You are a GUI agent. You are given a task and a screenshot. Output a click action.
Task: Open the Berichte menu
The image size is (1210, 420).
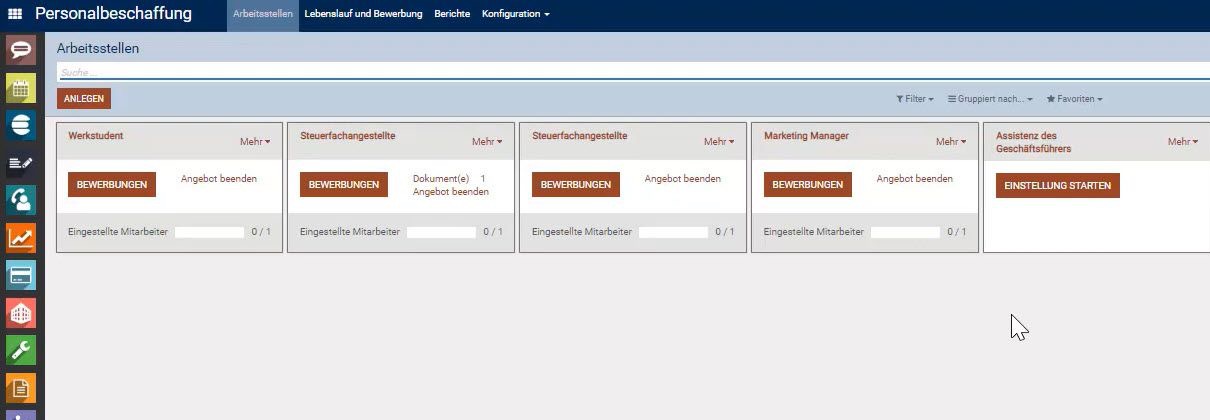(x=452, y=15)
